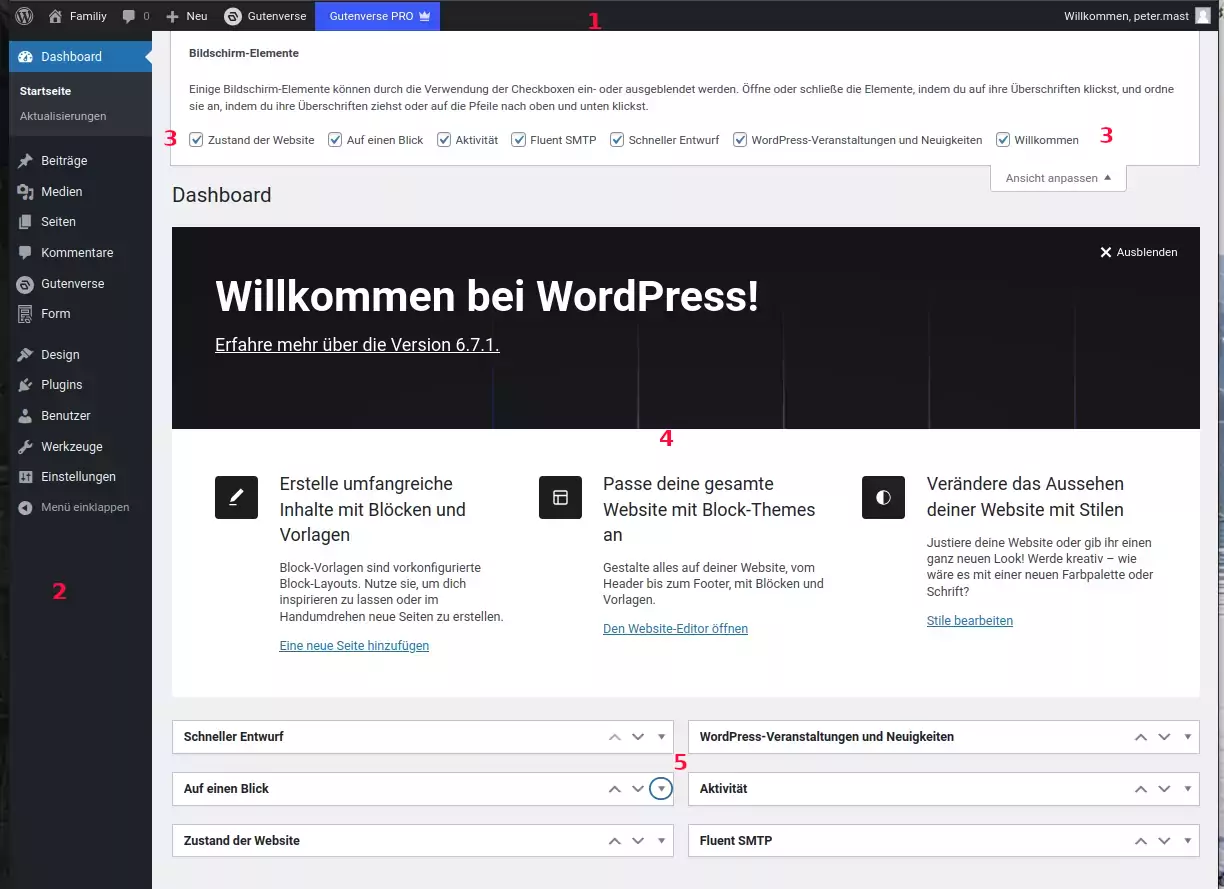This screenshot has height=889, width=1224.
Task: Click the home icon beside Familiy
Action: coord(55,16)
